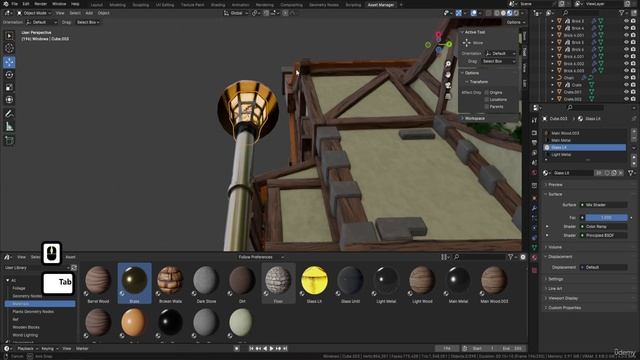Pick the Transform tool in left toolbar
The image size is (640, 360).
point(9,100)
